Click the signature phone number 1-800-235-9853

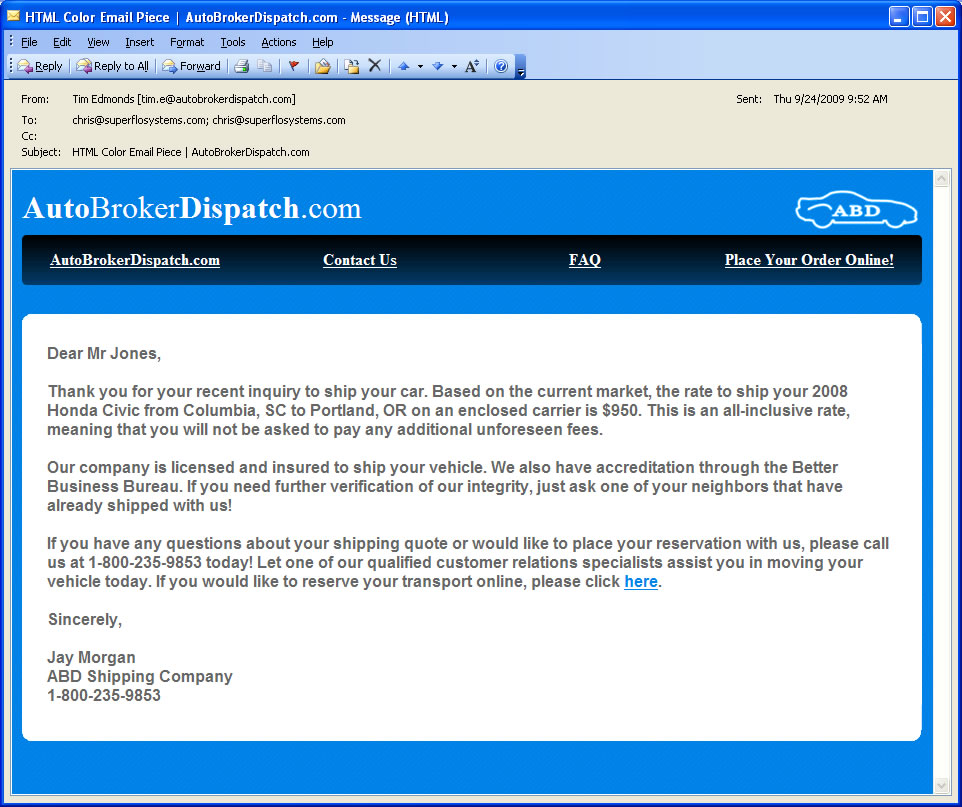pyautogui.click(x=104, y=695)
